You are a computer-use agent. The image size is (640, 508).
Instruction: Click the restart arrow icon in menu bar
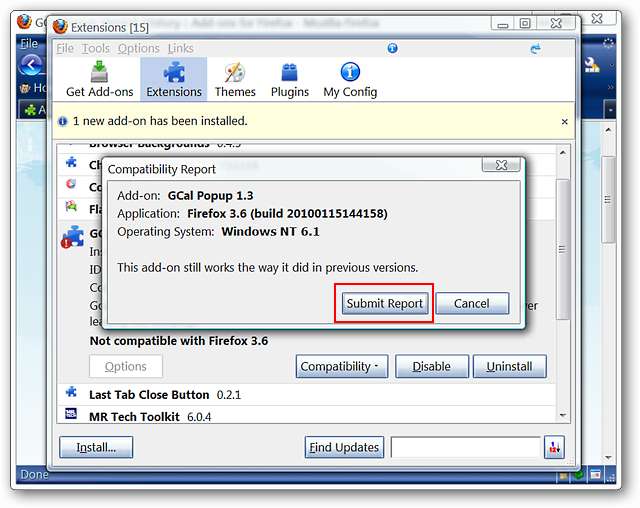point(535,49)
